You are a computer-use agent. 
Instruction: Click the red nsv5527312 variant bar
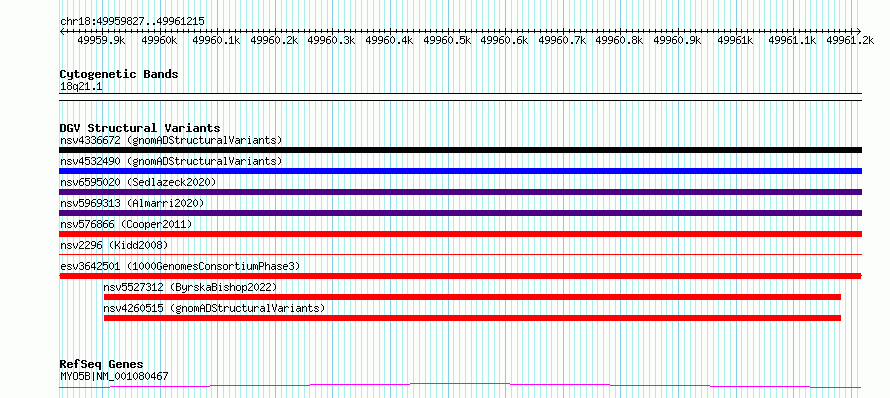click(x=472, y=297)
